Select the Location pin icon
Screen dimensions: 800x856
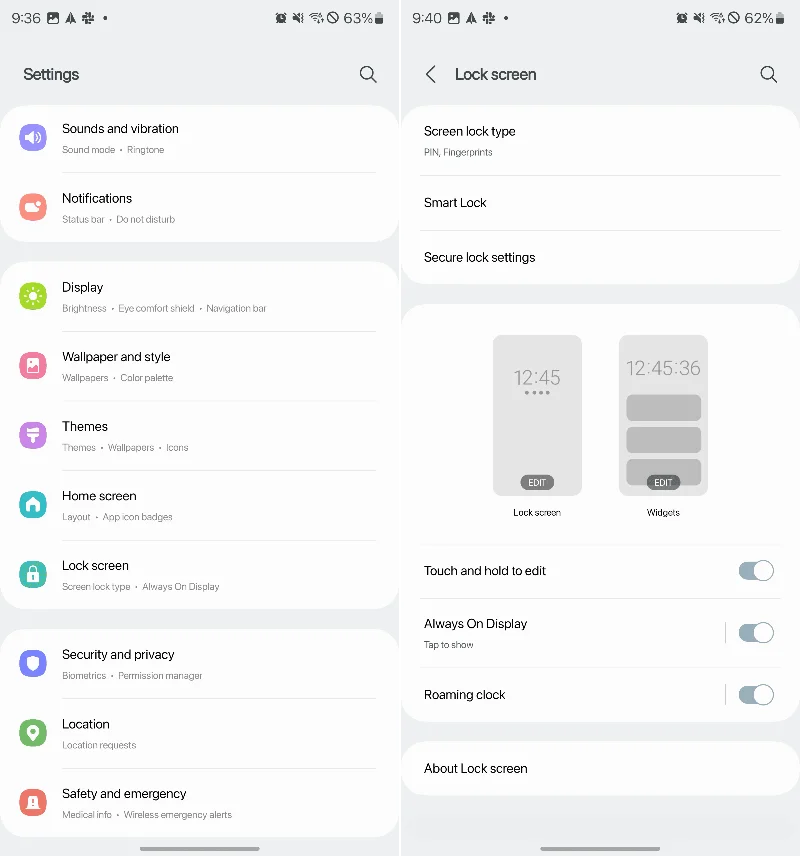pos(33,732)
